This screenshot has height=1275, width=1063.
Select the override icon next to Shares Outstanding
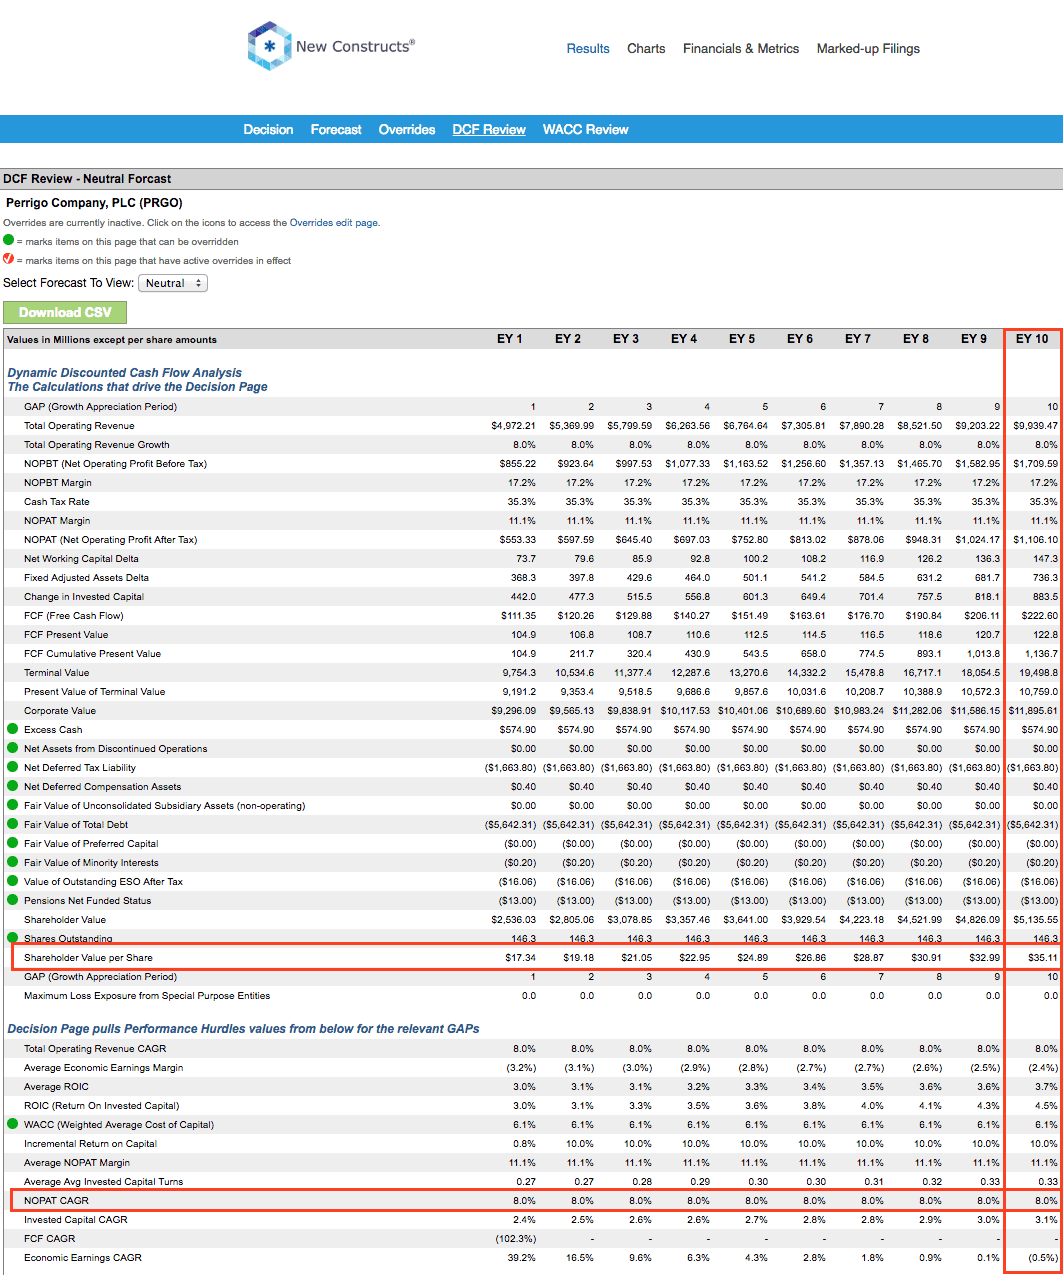[12, 938]
